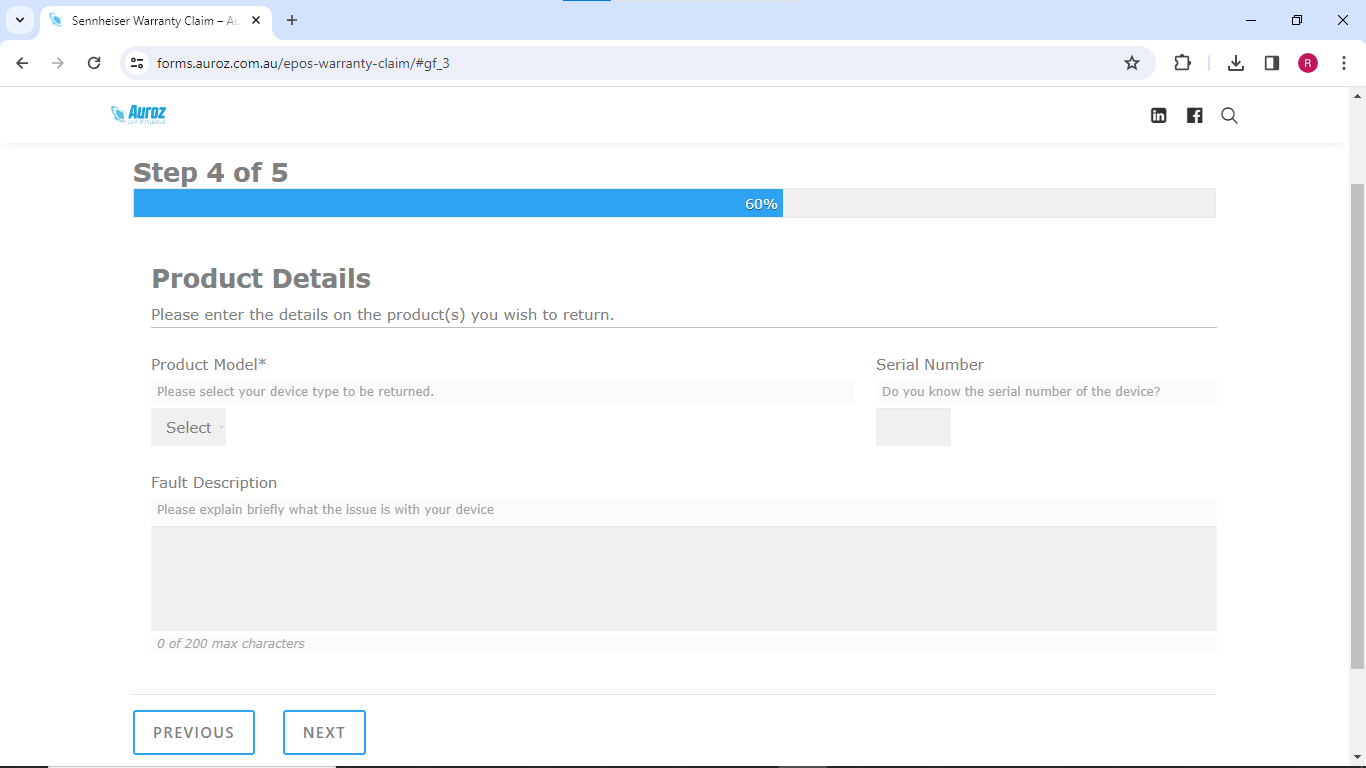Click the Fault Description text area
1366x768 pixels.
tap(683, 578)
